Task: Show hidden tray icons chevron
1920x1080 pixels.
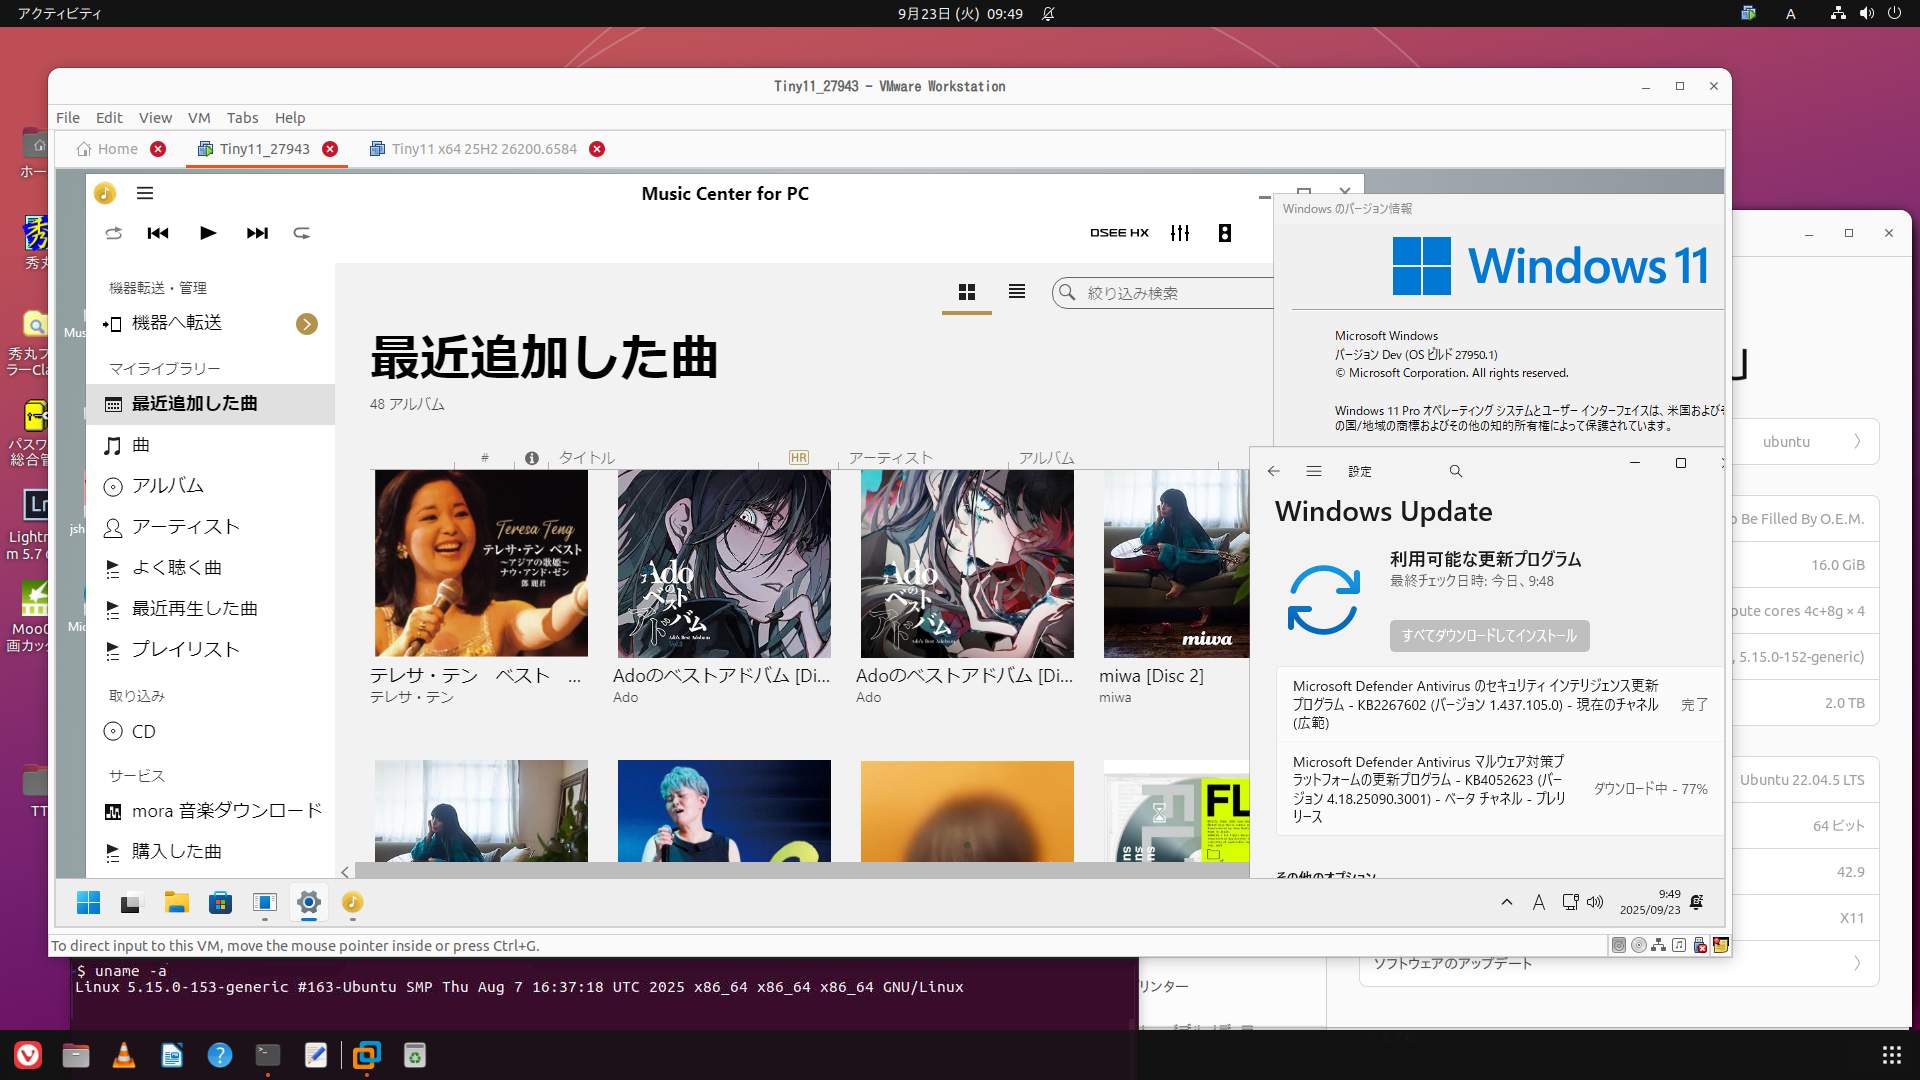Action: [1506, 902]
